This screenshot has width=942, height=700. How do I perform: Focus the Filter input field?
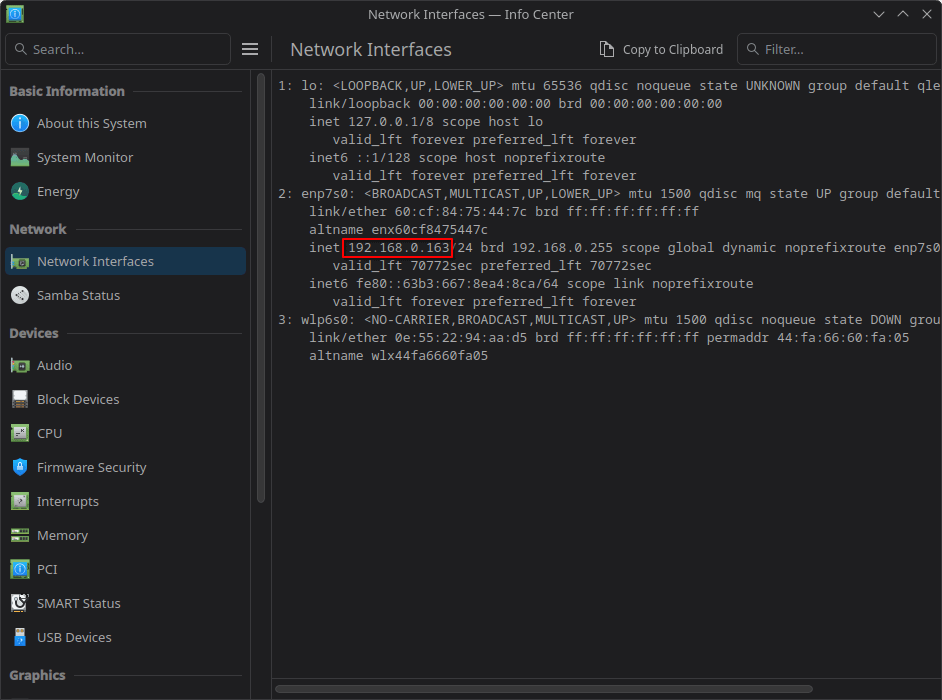click(836, 49)
